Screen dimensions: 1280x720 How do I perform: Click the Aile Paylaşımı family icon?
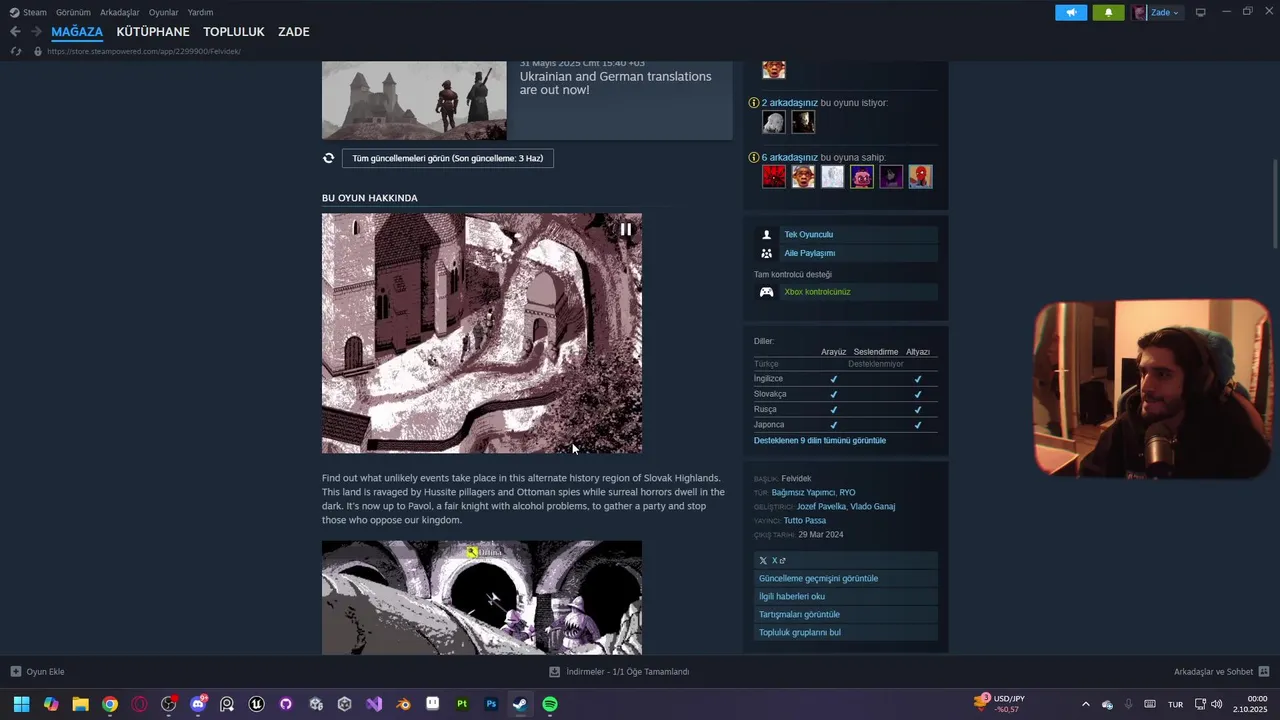[x=767, y=253]
